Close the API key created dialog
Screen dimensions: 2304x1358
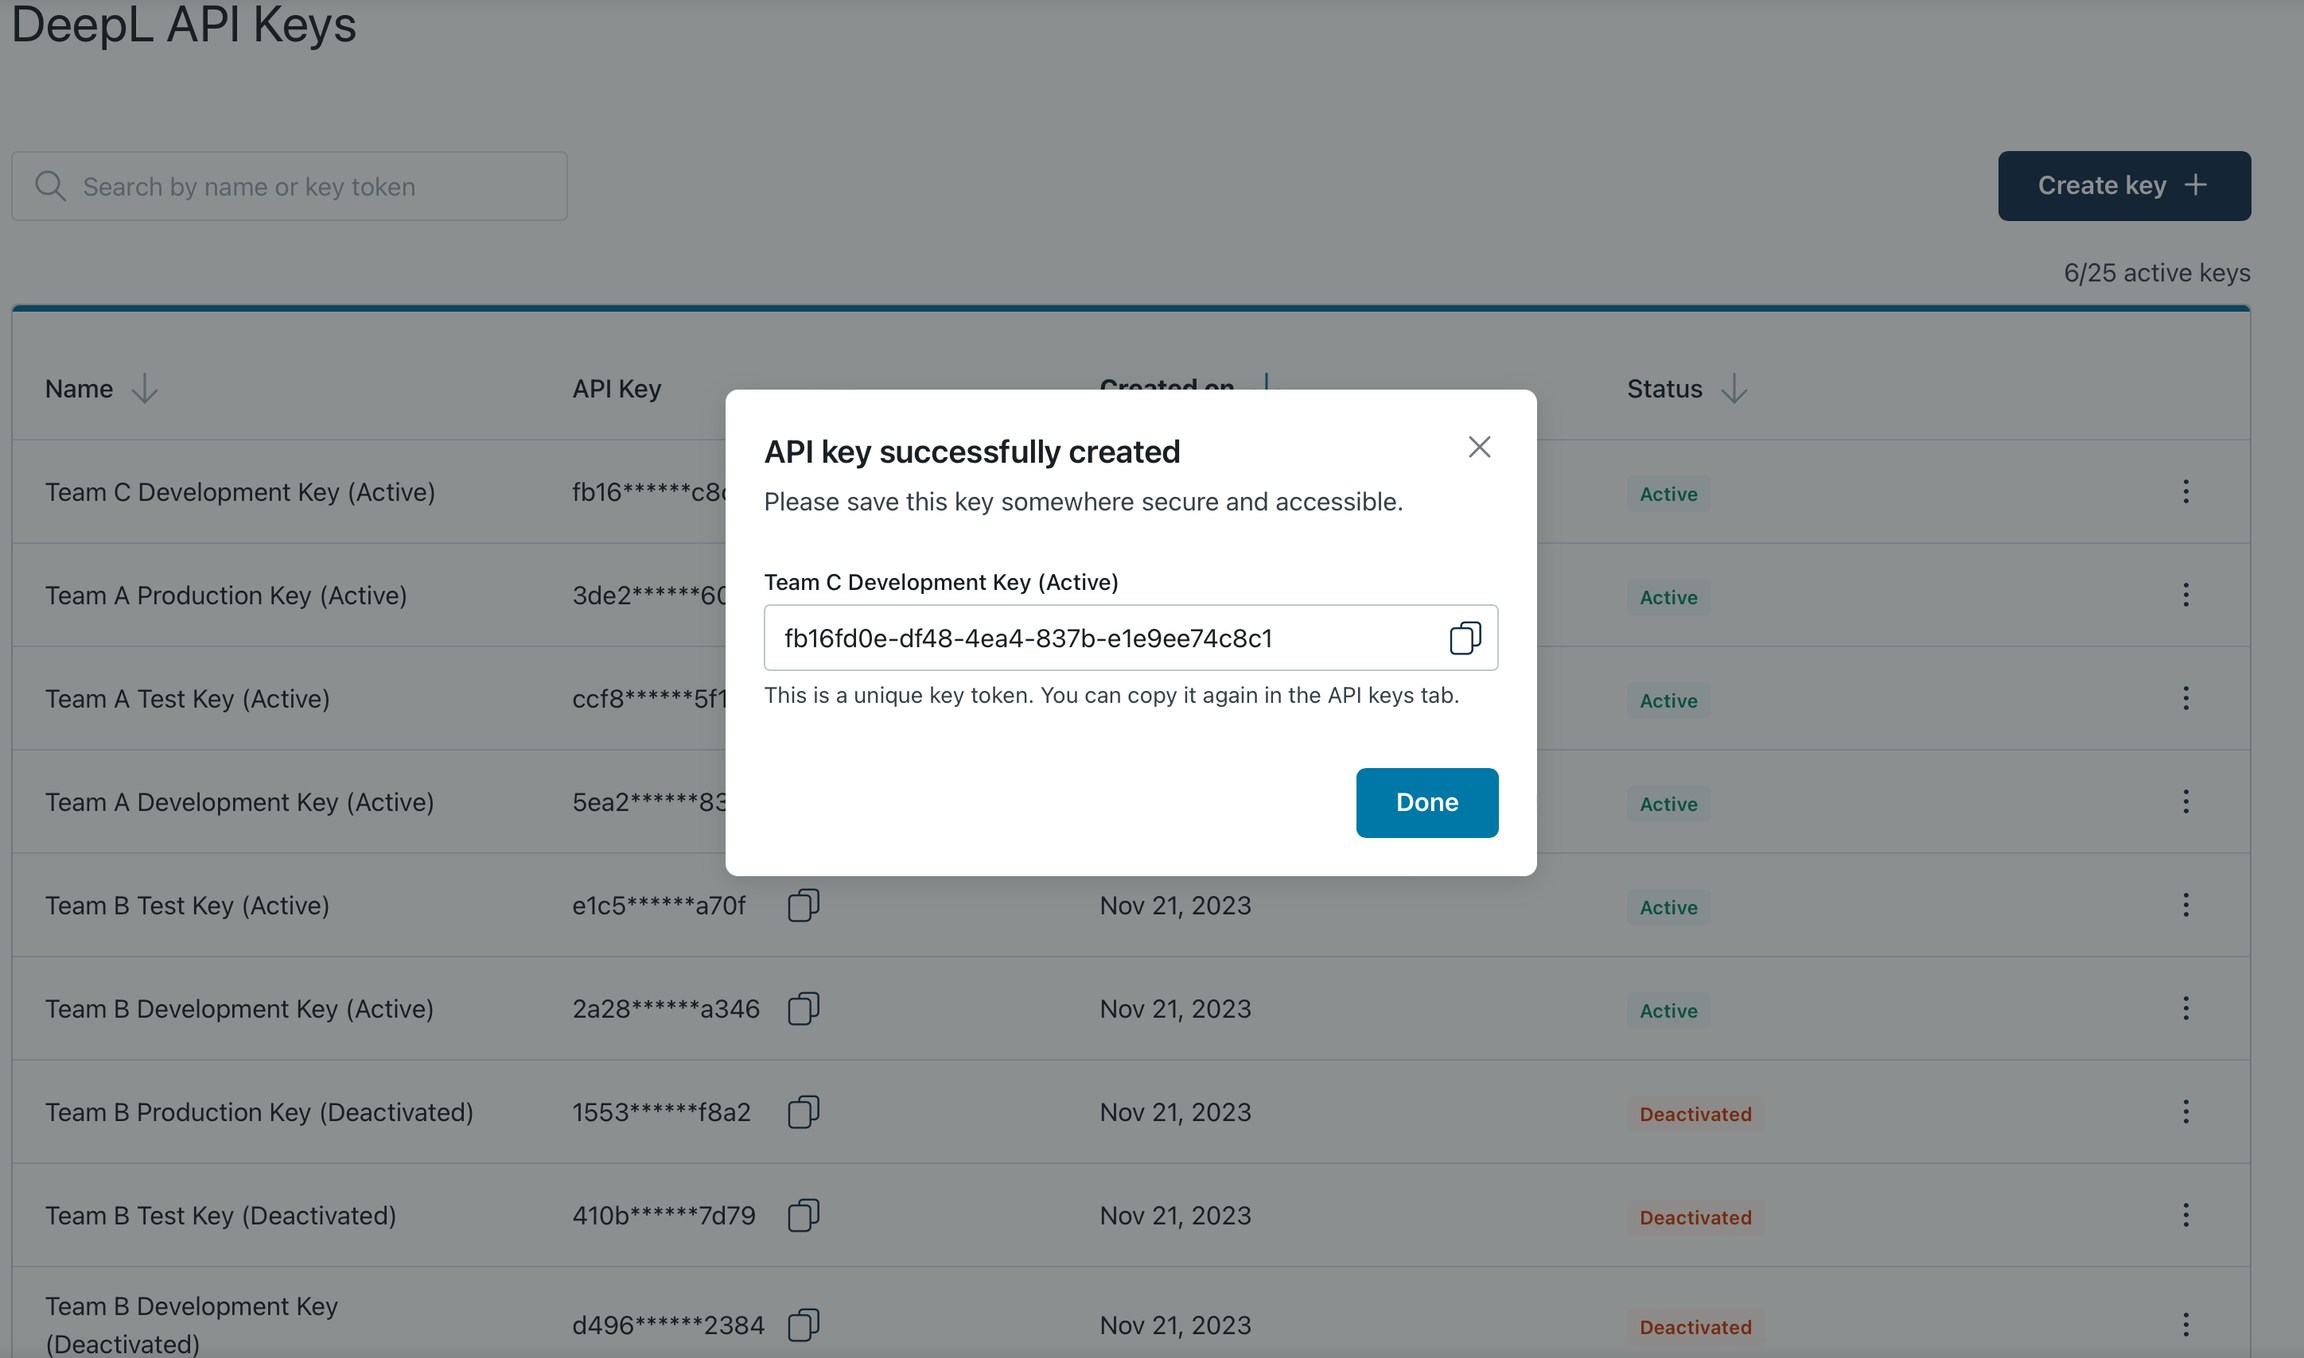point(1479,447)
